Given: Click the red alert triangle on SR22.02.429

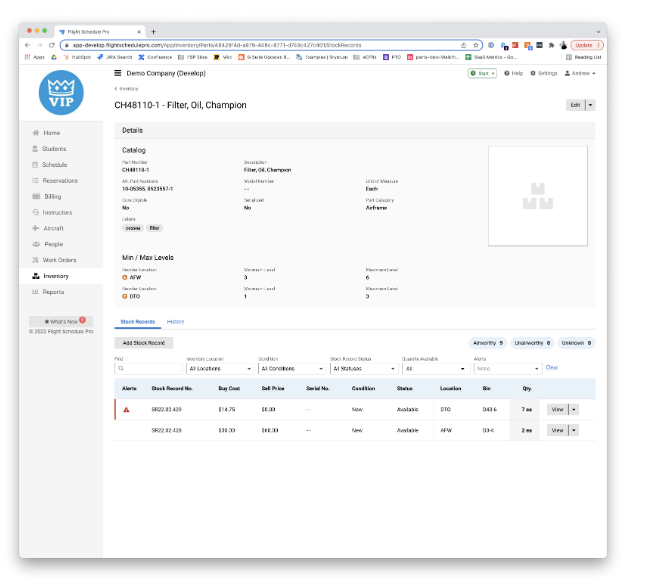Looking at the screenshot, I should point(126,410).
